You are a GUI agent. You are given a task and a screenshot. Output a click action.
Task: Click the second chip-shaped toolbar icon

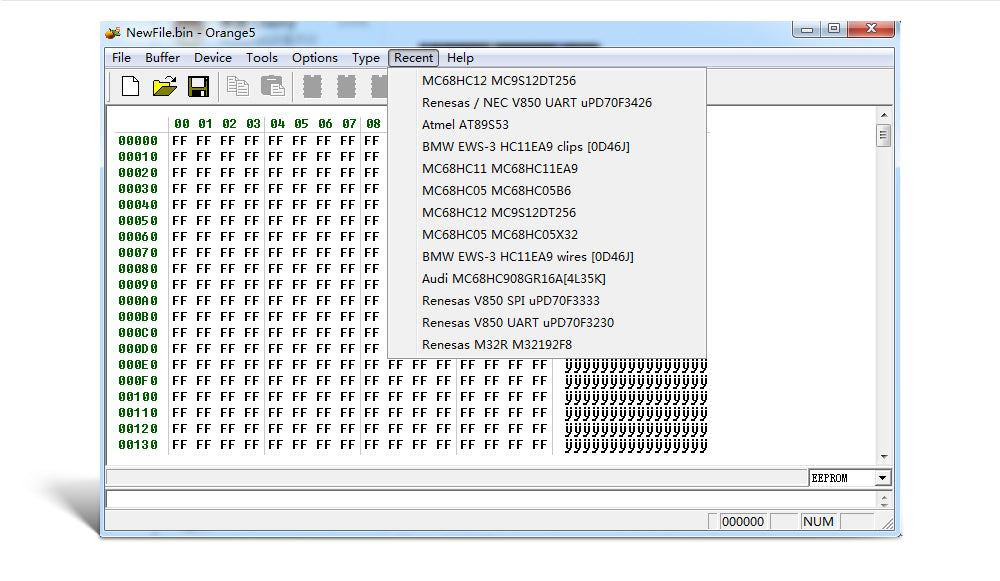click(x=346, y=87)
